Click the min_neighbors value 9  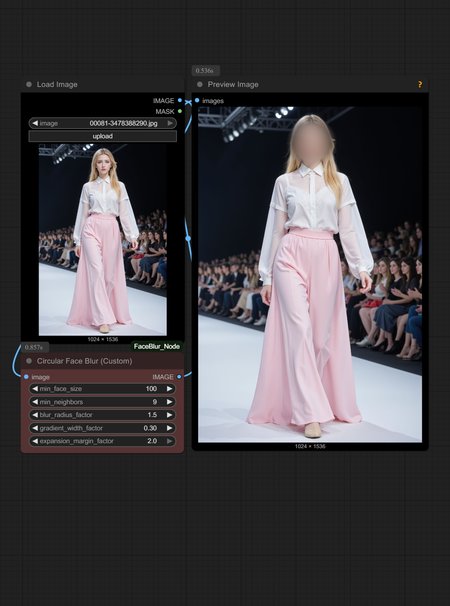(155, 402)
